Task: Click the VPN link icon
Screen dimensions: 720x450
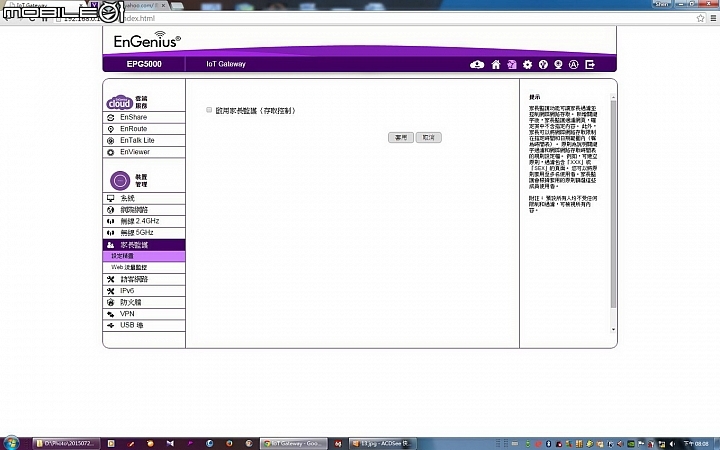Action: [x=110, y=314]
